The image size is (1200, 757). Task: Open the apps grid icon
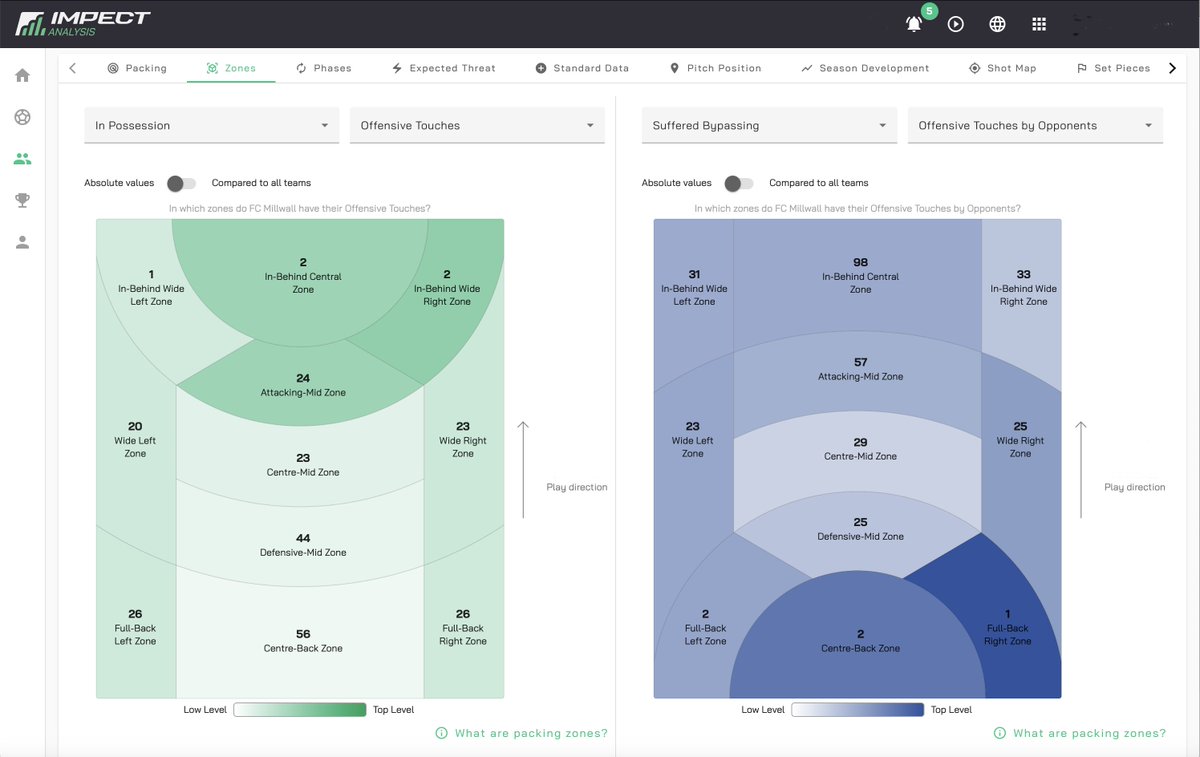[1039, 24]
